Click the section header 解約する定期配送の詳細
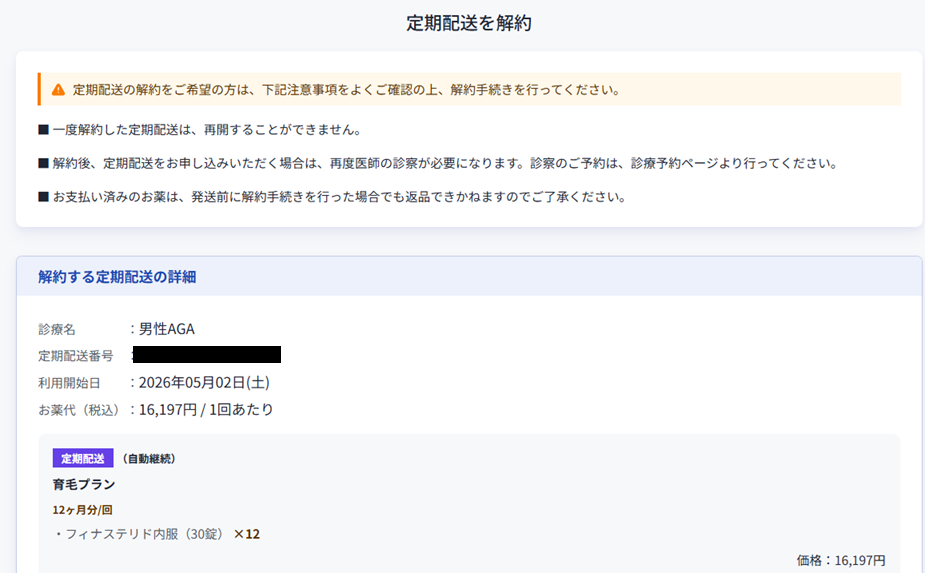 tap(117, 277)
